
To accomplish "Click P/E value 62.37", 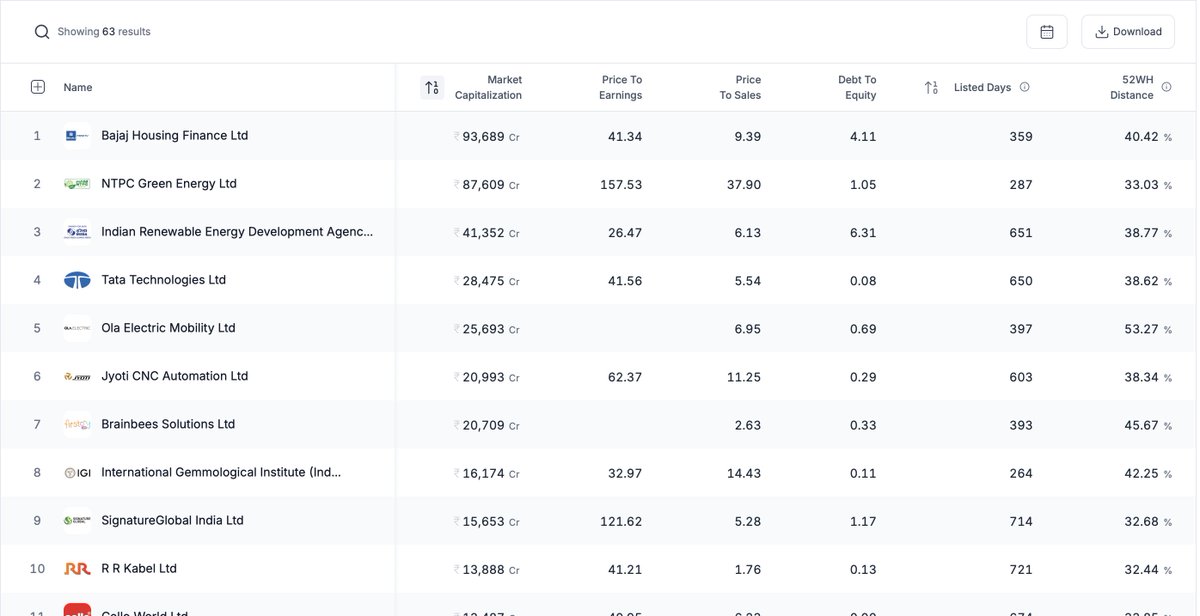I will point(625,376).
